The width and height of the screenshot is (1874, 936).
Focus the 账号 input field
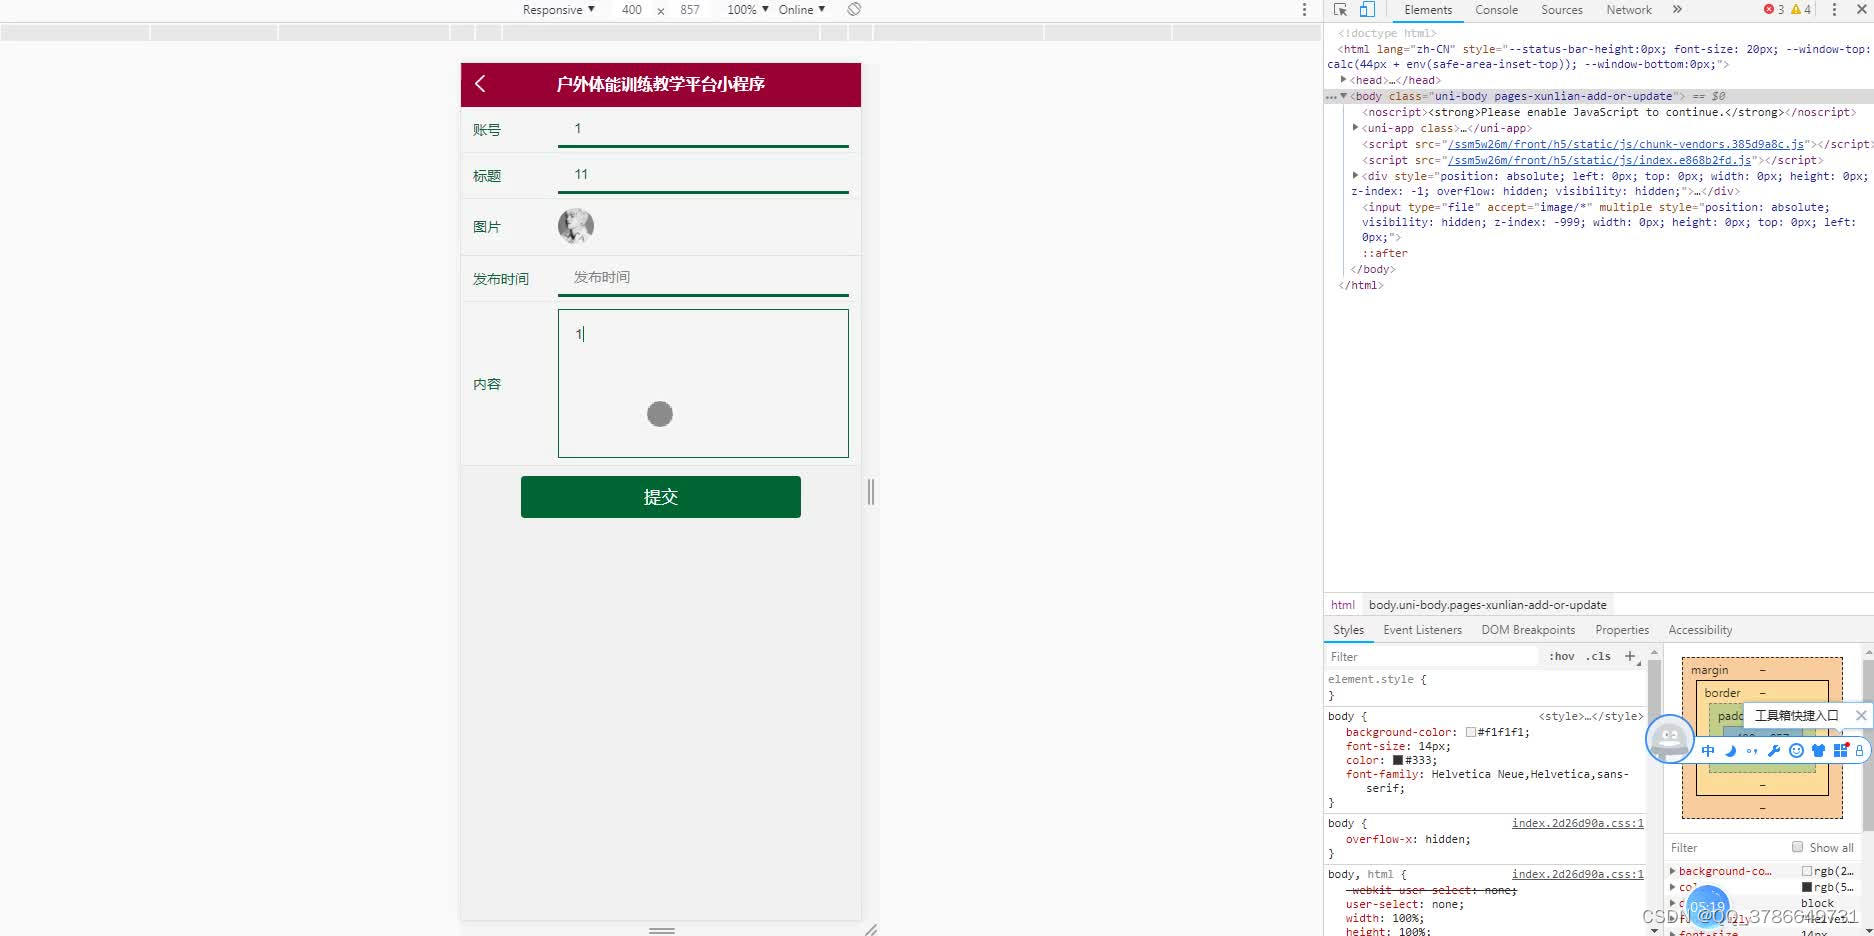pyautogui.click(x=703, y=129)
